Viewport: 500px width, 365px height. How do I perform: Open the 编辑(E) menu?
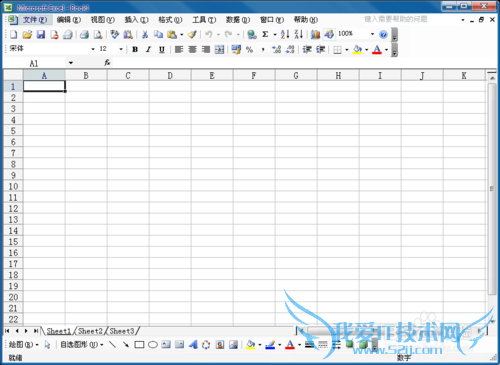click(69, 20)
